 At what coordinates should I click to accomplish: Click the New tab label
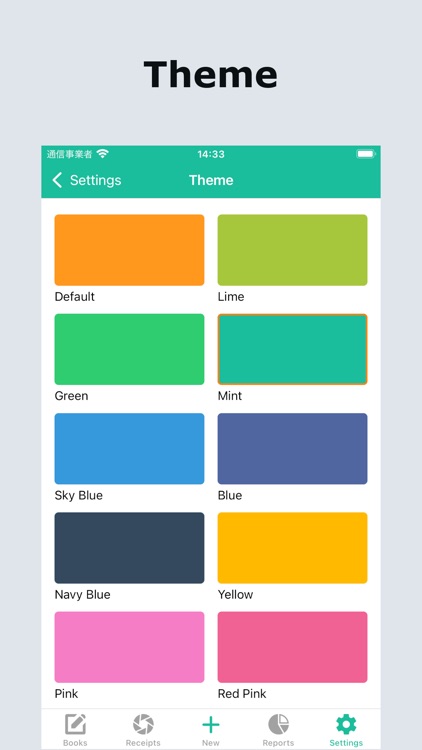pyautogui.click(x=211, y=743)
